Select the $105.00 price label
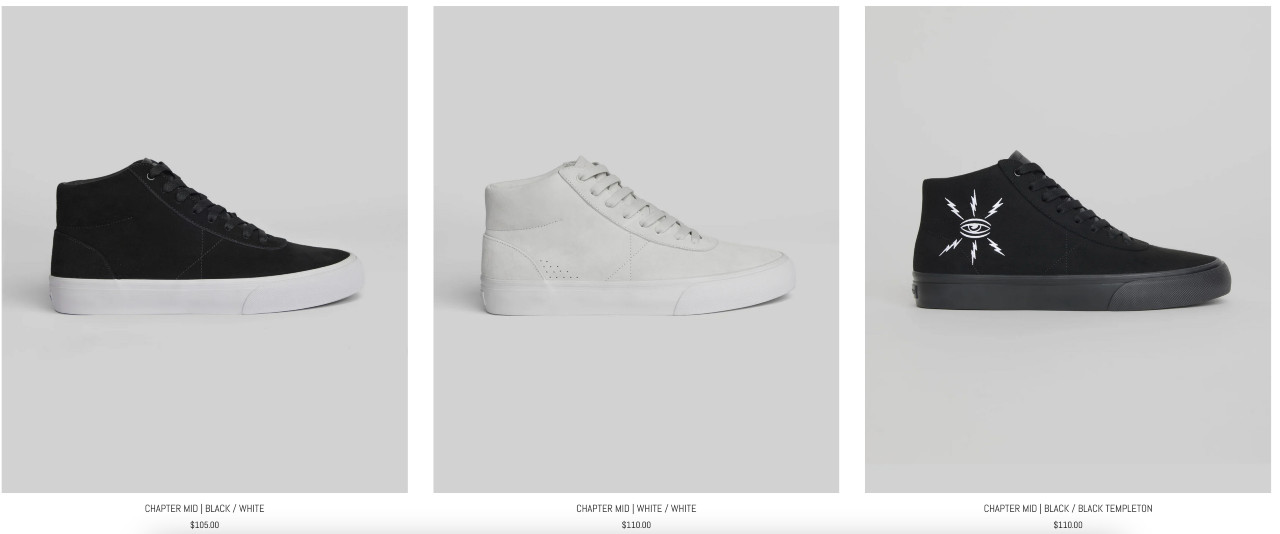The image size is (1280, 534). [204, 525]
